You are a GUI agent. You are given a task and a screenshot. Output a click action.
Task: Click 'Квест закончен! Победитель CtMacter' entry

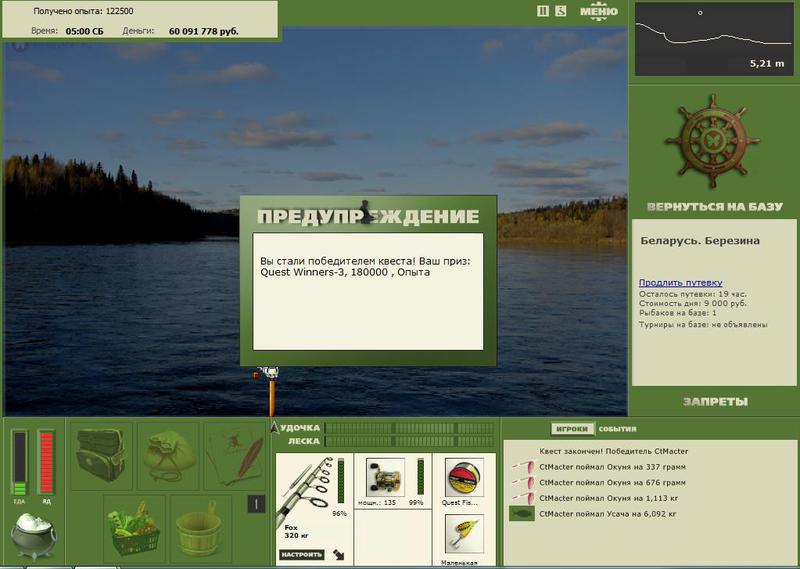pos(613,451)
